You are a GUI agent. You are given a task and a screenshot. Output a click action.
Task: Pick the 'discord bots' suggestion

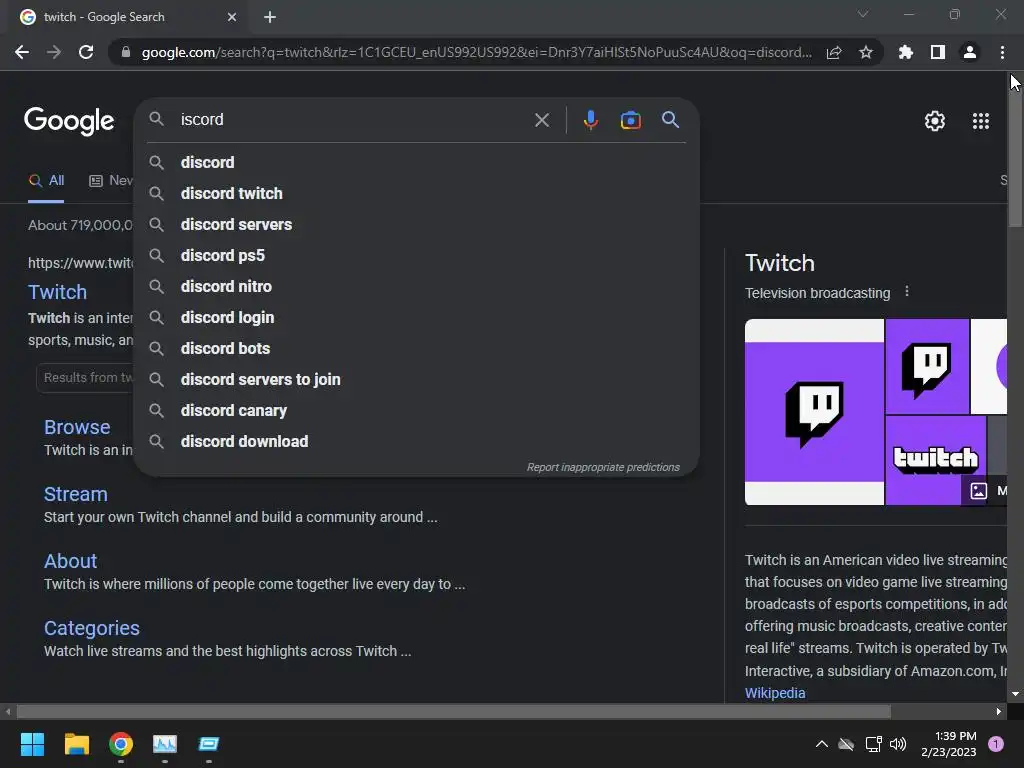(417, 349)
